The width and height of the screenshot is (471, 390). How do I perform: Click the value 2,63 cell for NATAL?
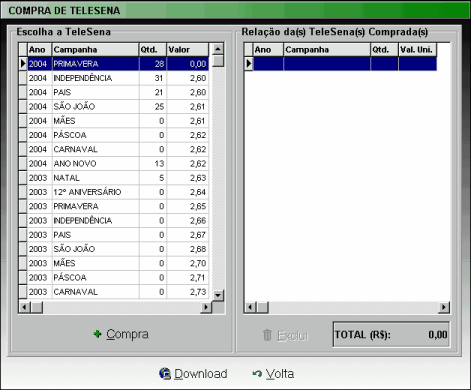point(188,178)
